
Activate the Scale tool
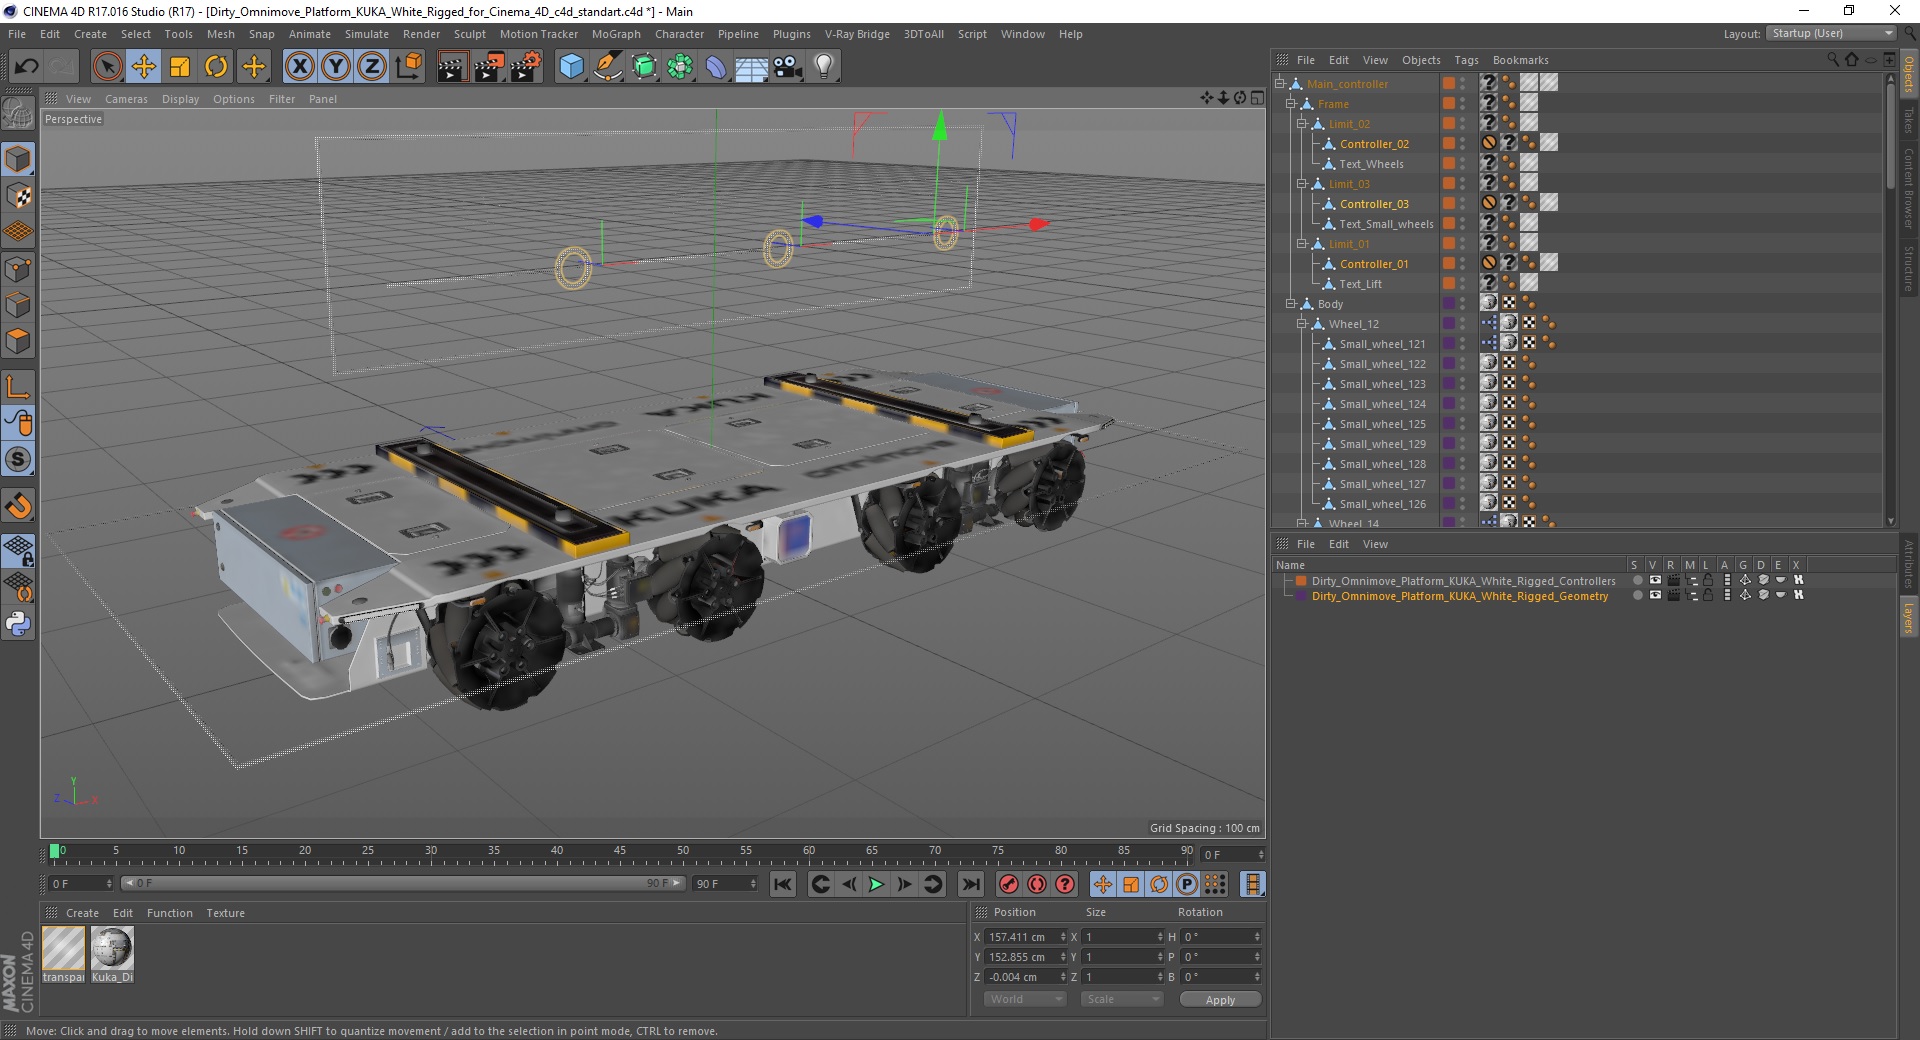coord(180,67)
